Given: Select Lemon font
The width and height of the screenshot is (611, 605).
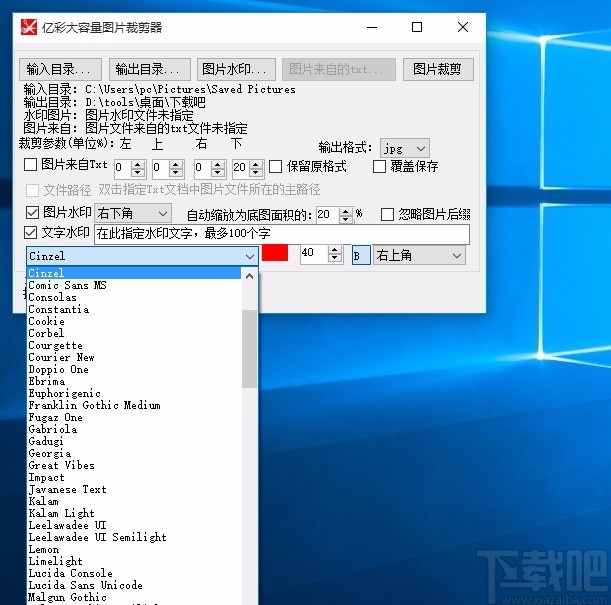Looking at the screenshot, I should coord(134,549).
